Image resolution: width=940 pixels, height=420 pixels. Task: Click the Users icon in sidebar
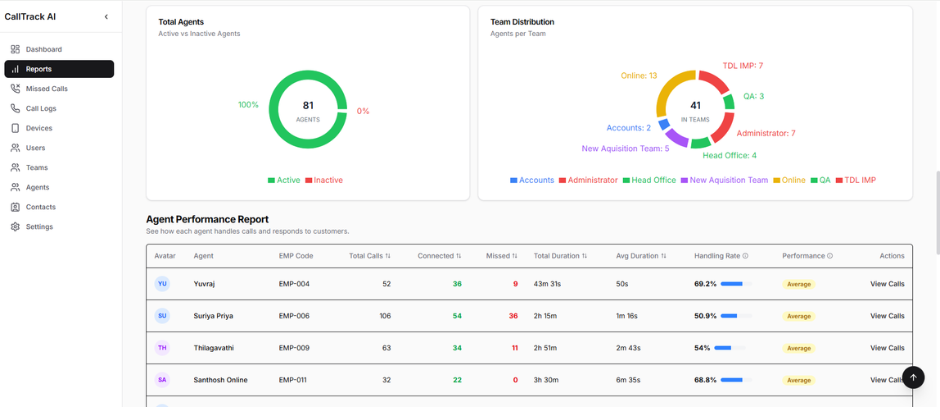(16, 148)
